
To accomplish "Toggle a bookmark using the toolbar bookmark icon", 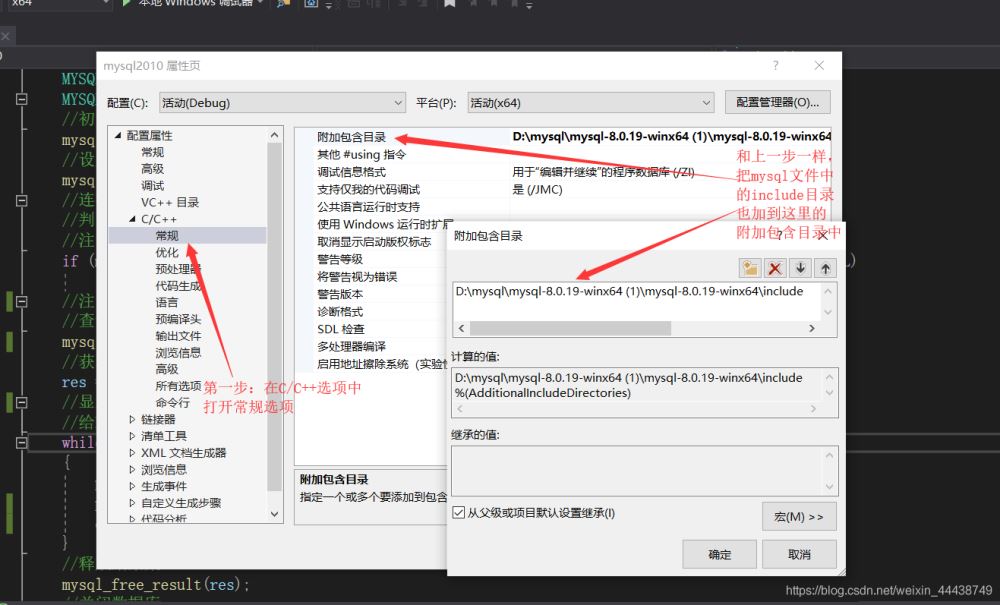I will 449,5.
